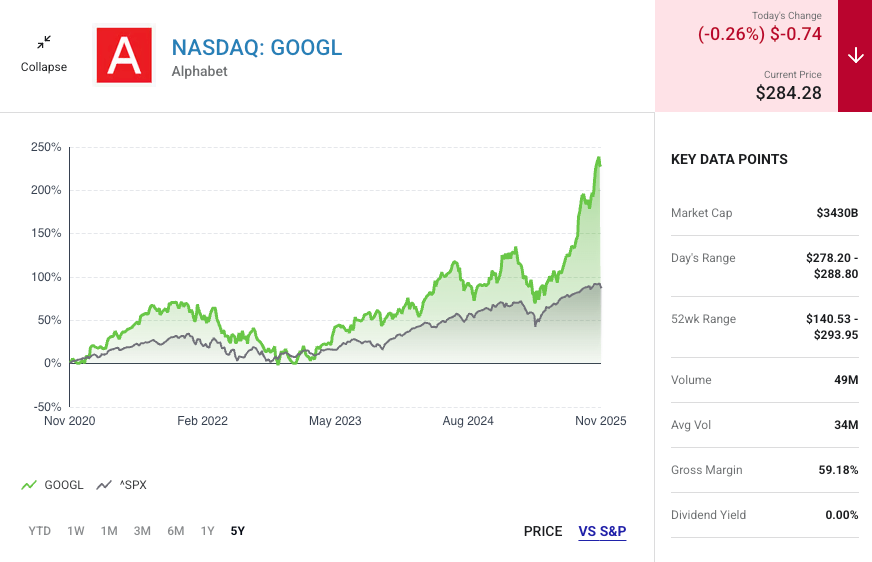Switch chart to VS S&P view
The width and height of the screenshot is (872, 562).
(602, 531)
